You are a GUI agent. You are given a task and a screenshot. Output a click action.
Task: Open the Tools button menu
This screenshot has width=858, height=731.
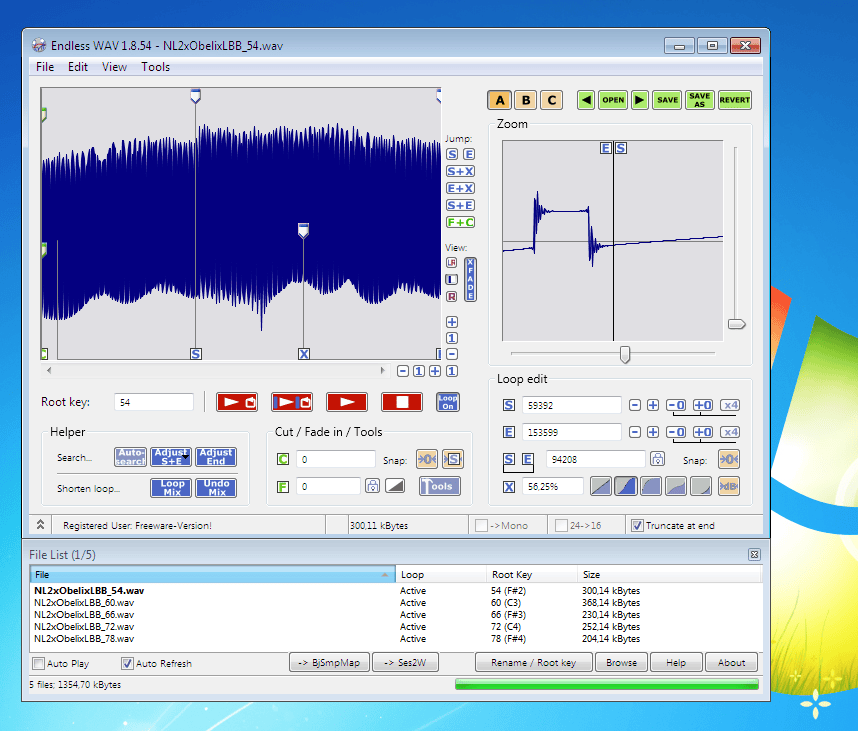point(440,486)
